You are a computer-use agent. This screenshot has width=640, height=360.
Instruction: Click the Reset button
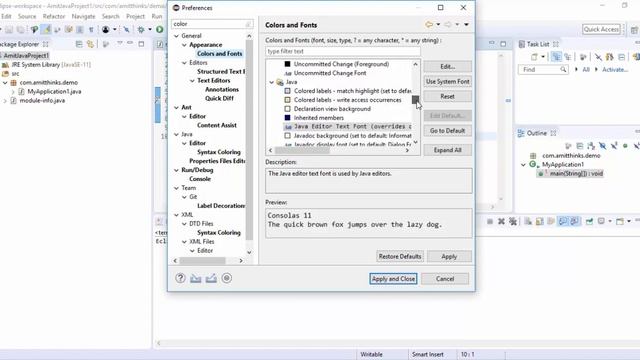click(447, 96)
